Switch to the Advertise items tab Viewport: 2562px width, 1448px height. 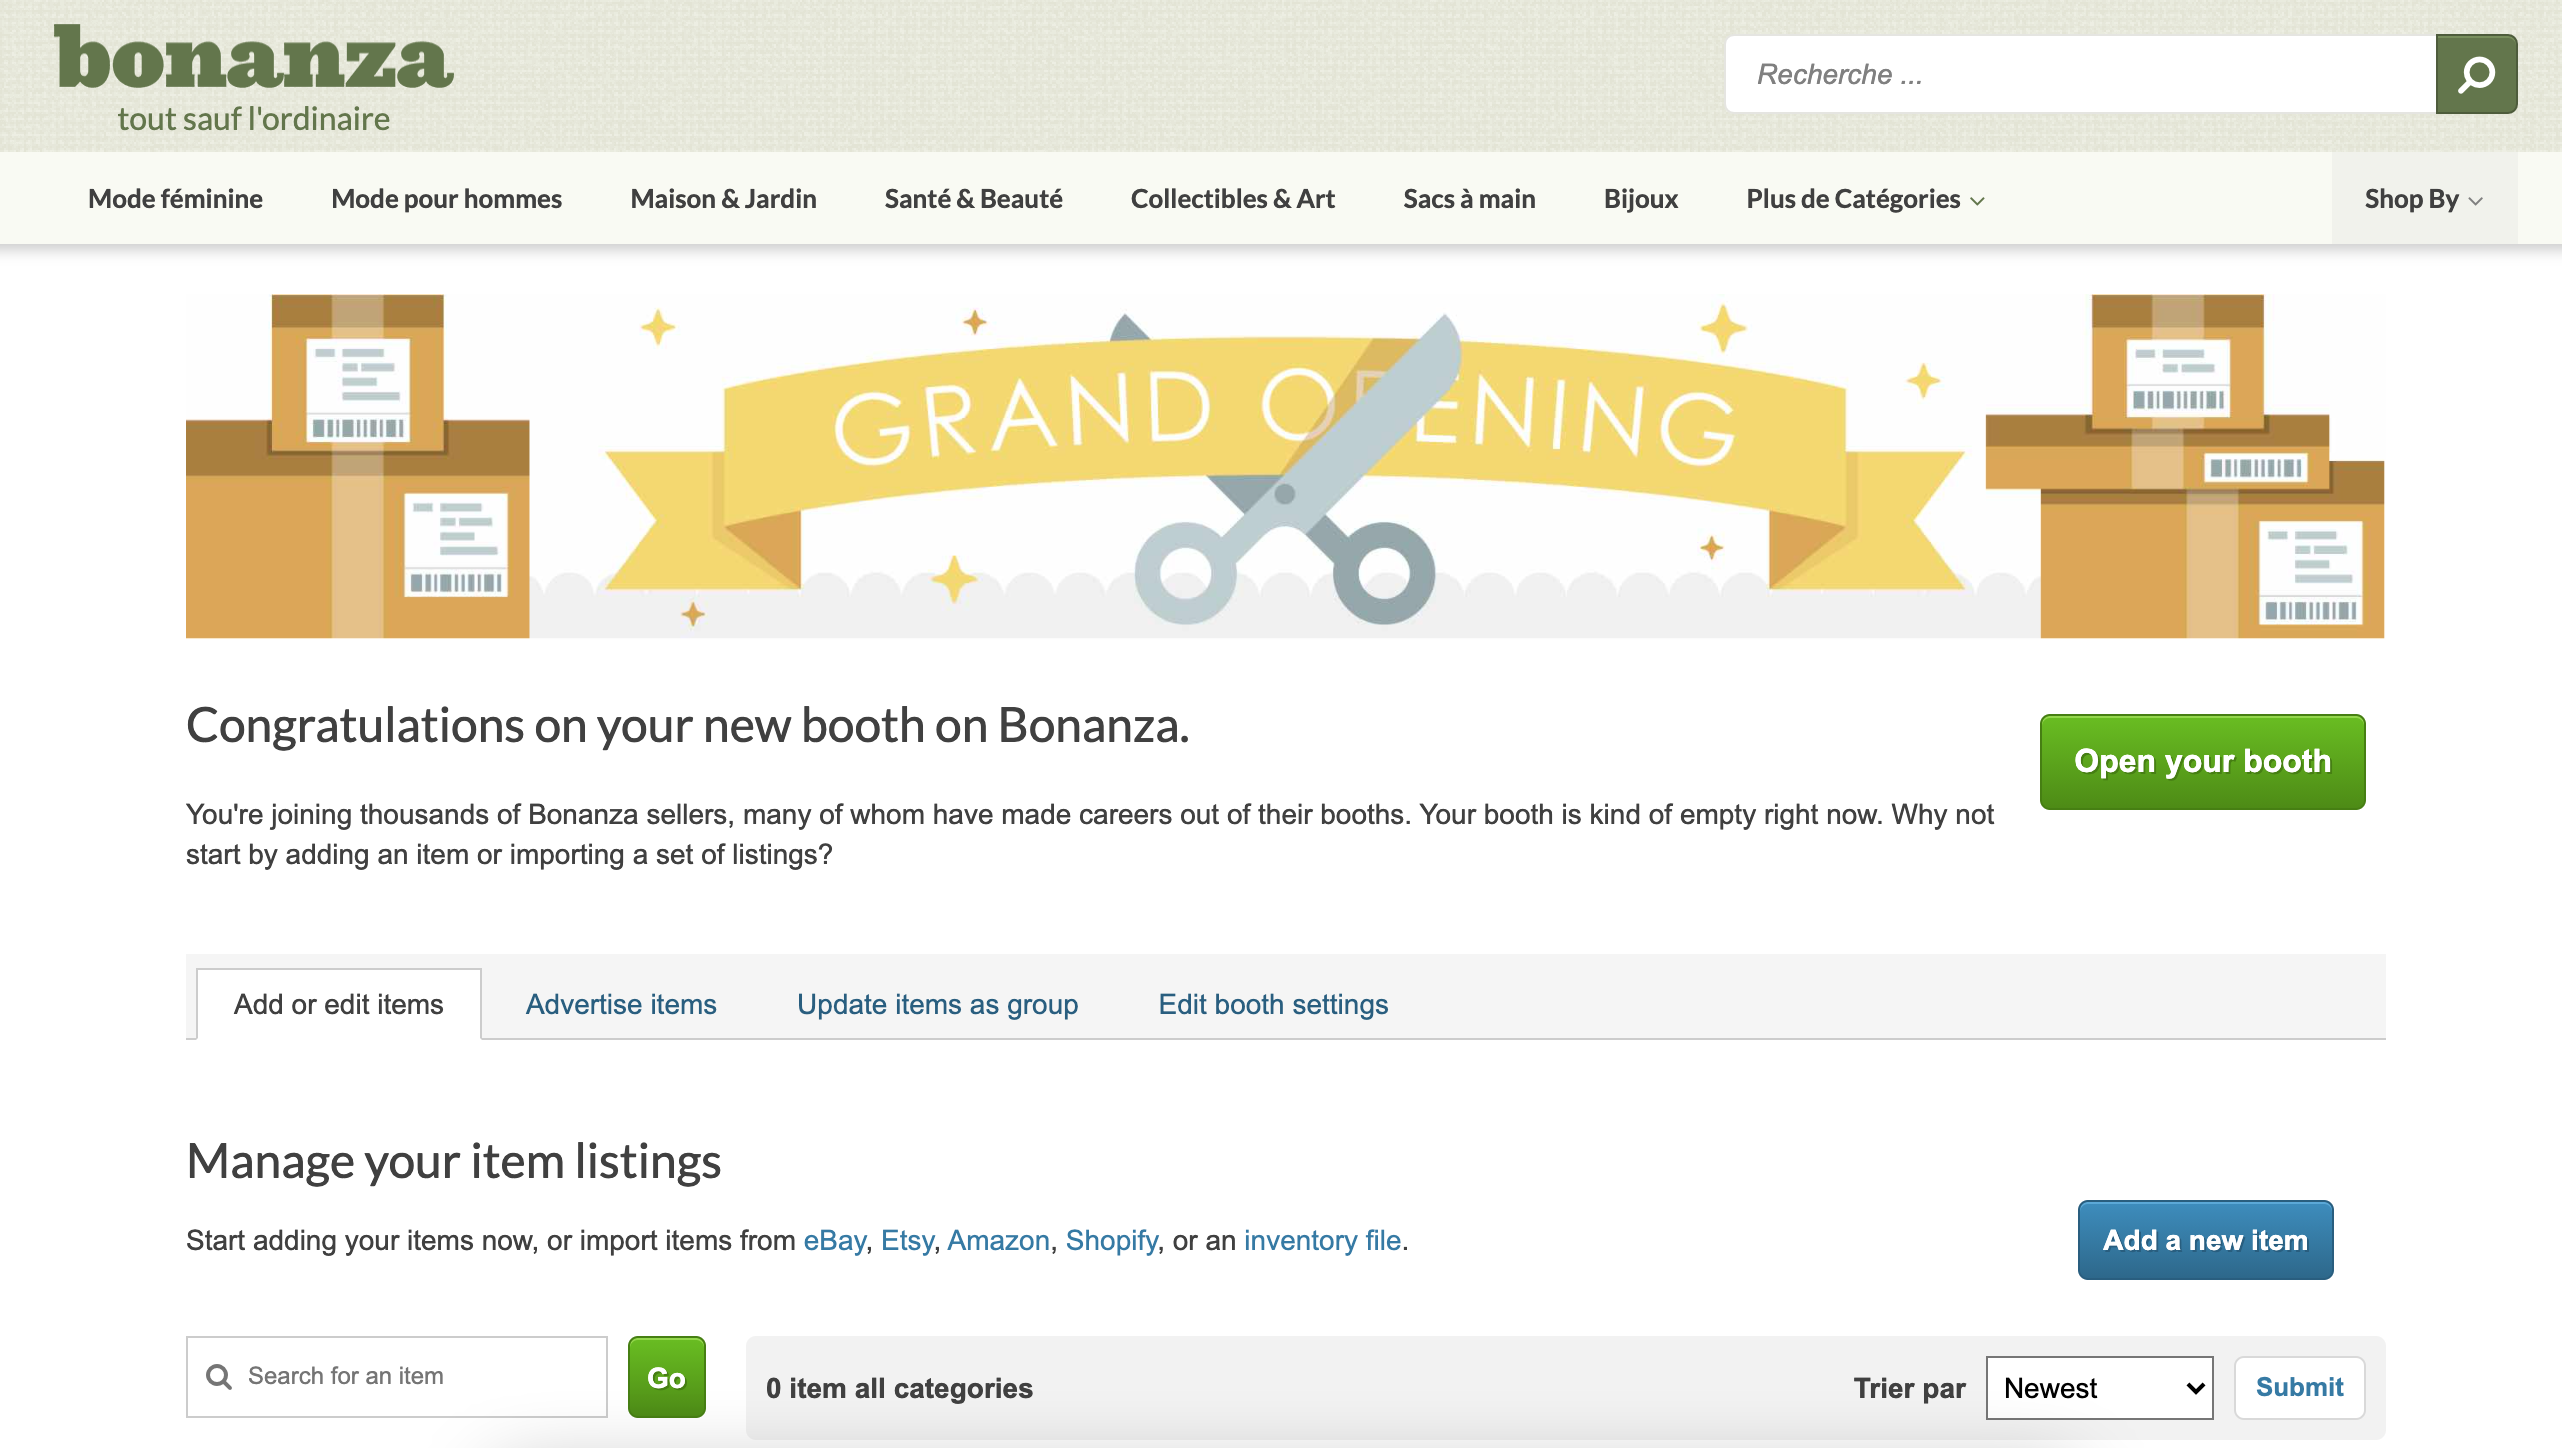click(x=621, y=1004)
